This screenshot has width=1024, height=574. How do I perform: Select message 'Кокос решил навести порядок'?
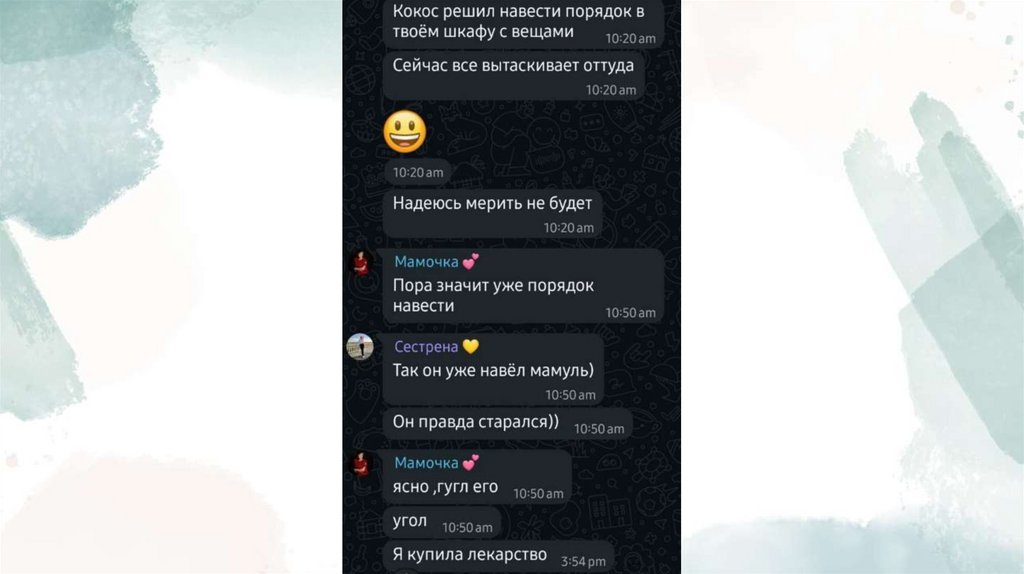[x=523, y=23]
